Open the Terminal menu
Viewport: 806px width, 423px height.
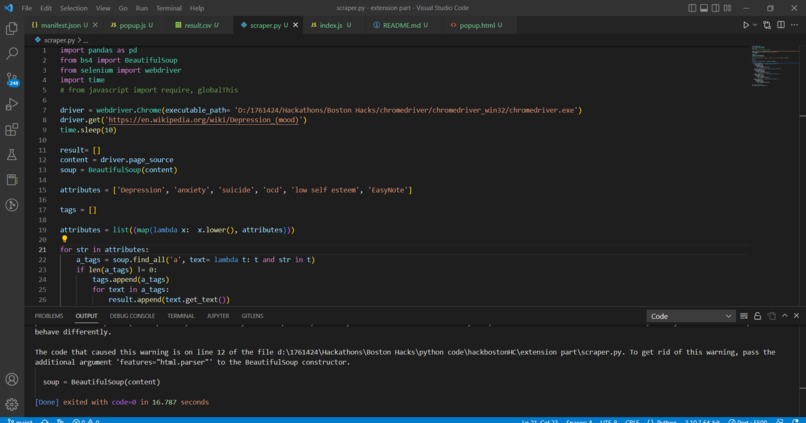pos(169,8)
